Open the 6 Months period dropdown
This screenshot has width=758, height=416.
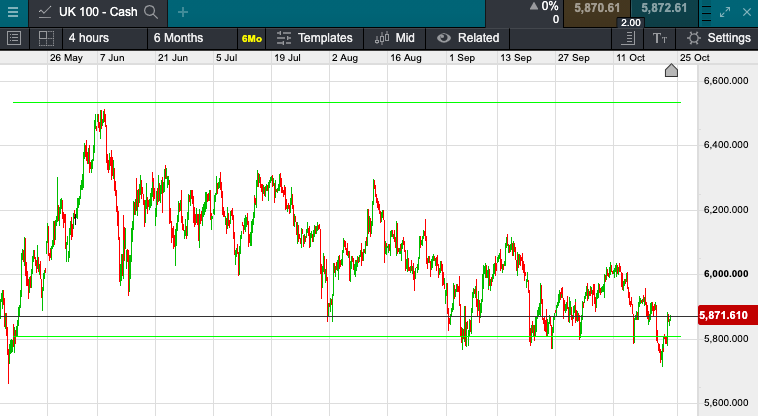pos(192,38)
